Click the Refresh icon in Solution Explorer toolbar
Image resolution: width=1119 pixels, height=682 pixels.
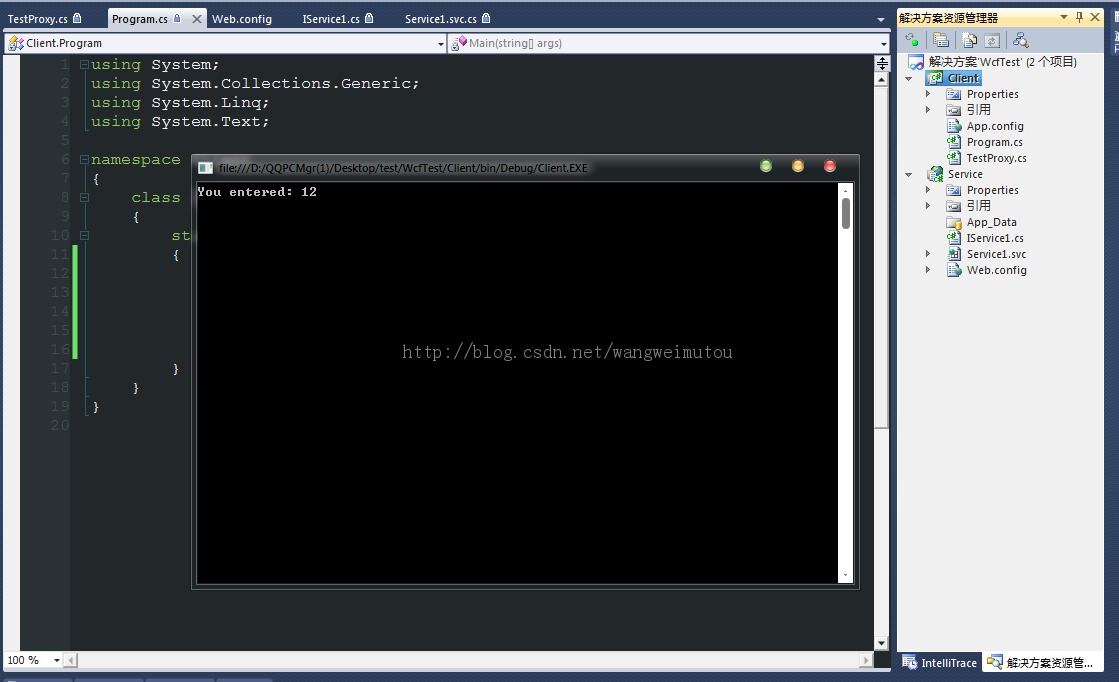coord(992,40)
